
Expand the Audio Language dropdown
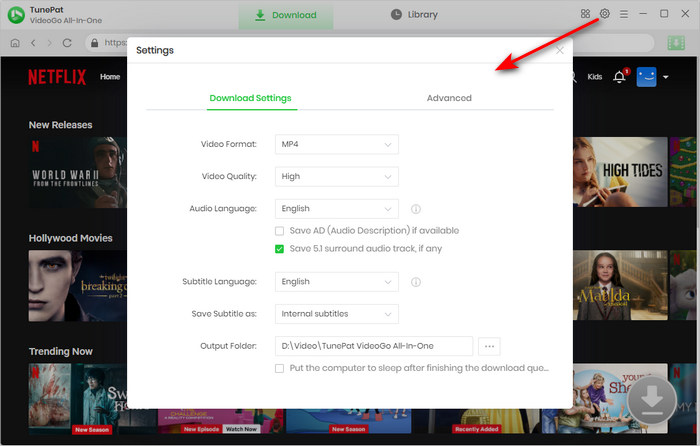pyautogui.click(x=337, y=209)
